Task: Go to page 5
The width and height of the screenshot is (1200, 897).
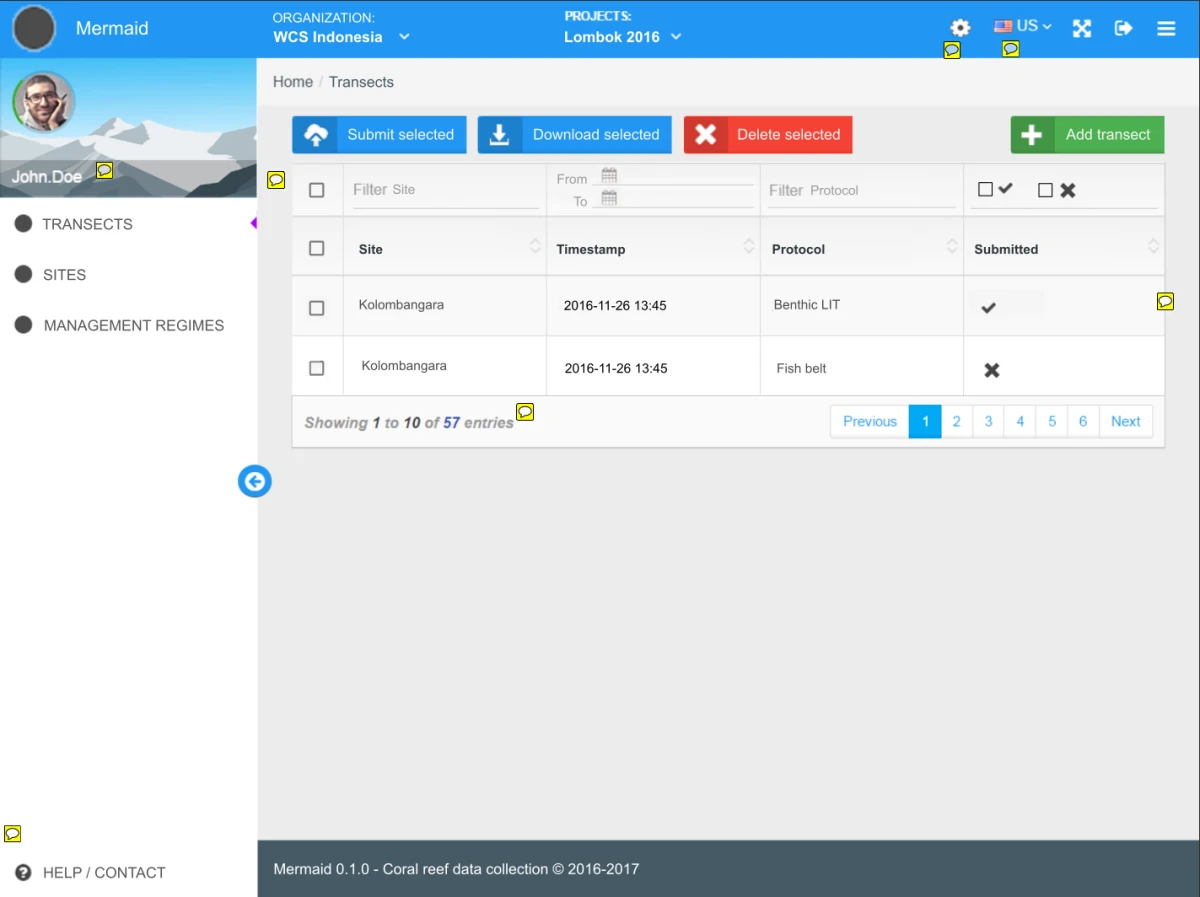Action: (1052, 422)
